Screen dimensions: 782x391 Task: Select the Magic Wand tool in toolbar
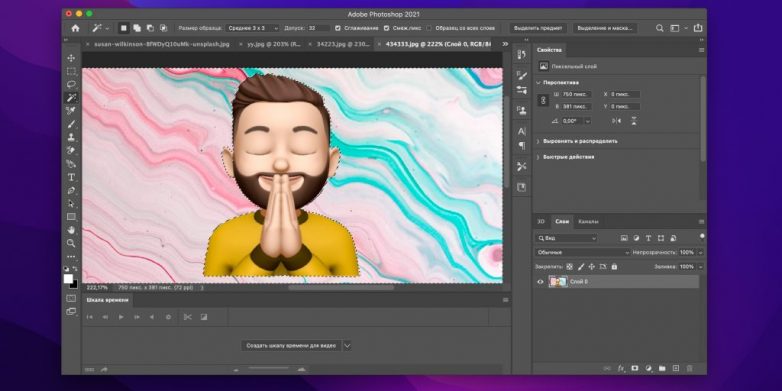(71, 97)
